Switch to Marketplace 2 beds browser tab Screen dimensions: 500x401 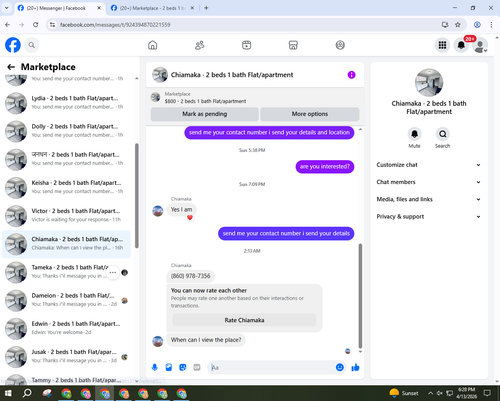tap(152, 8)
